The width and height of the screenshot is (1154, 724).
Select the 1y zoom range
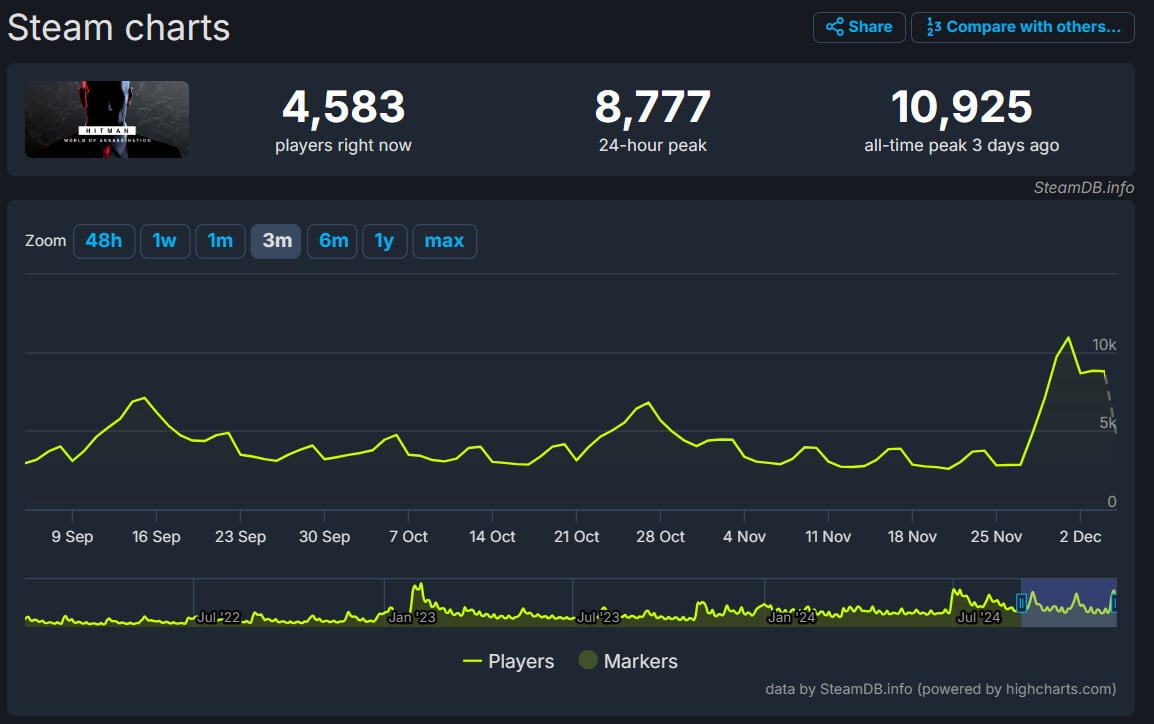coord(384,241)
